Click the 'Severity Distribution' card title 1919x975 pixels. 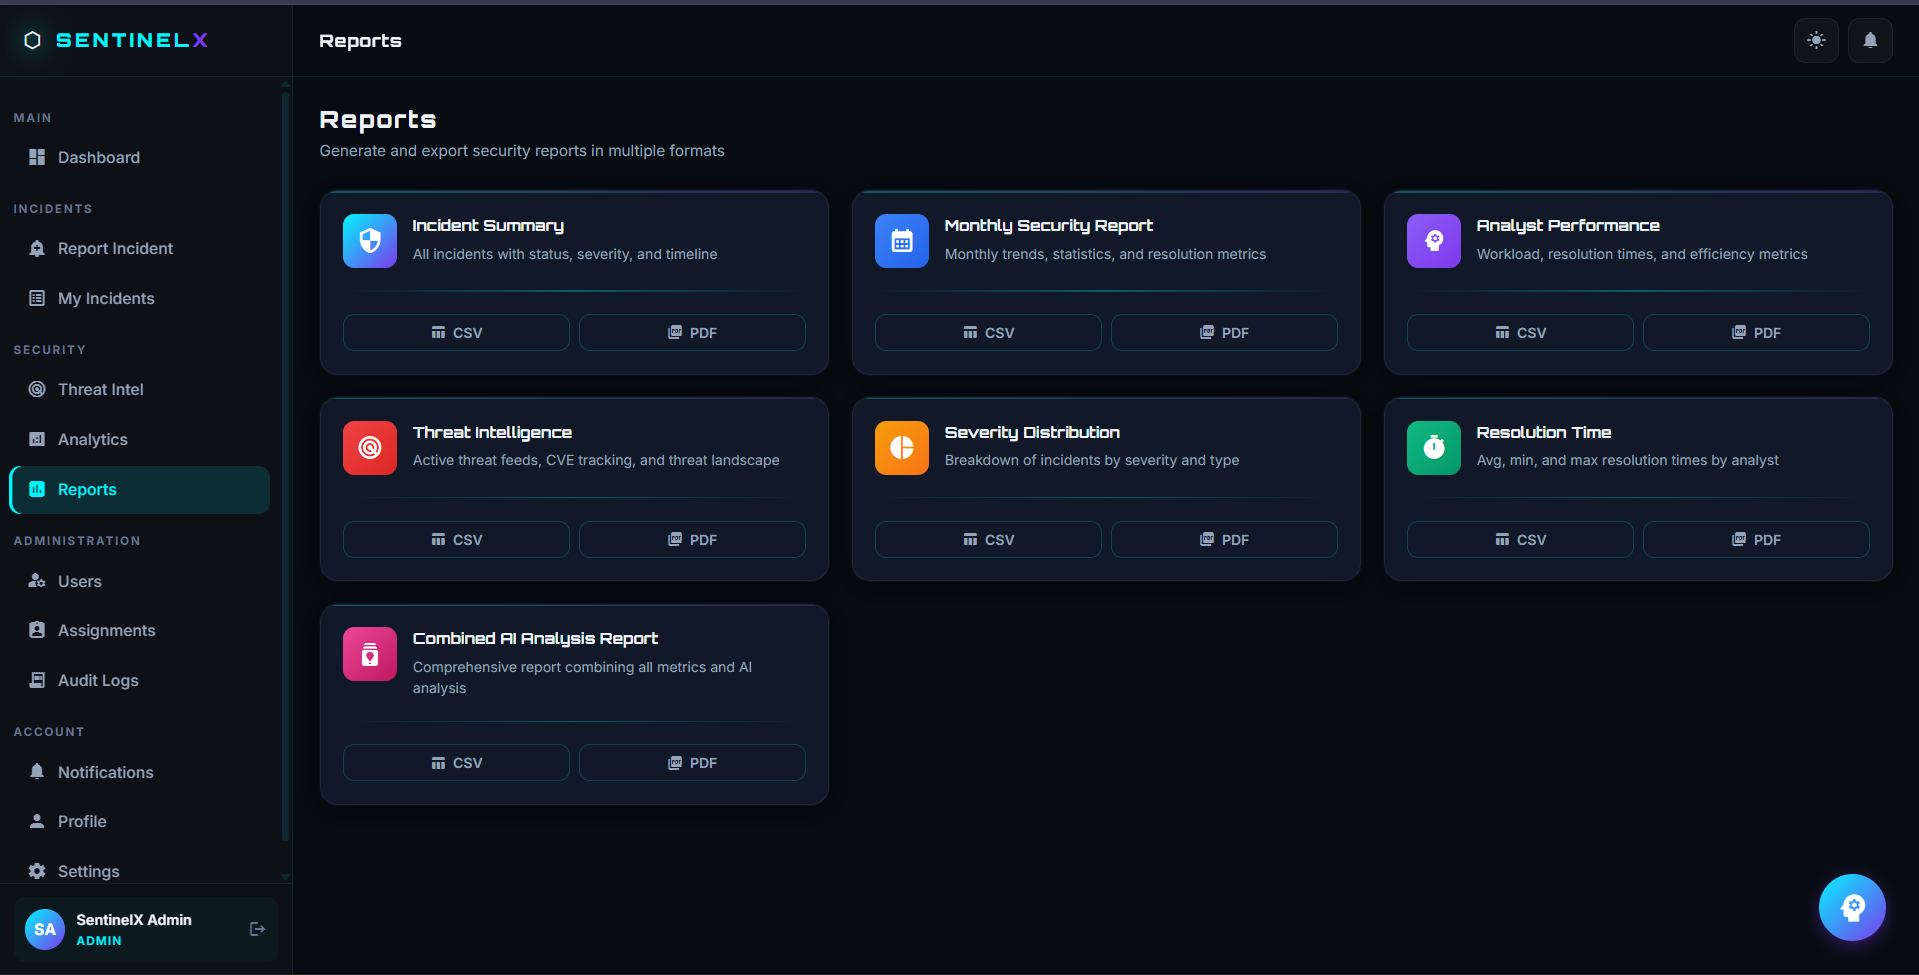click(1032, 432)
